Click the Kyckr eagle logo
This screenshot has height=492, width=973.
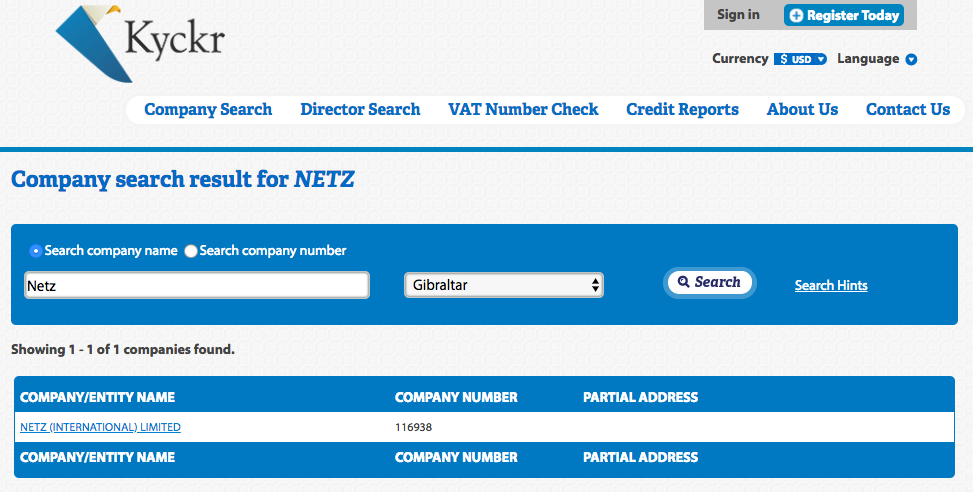tap(140, 43)
